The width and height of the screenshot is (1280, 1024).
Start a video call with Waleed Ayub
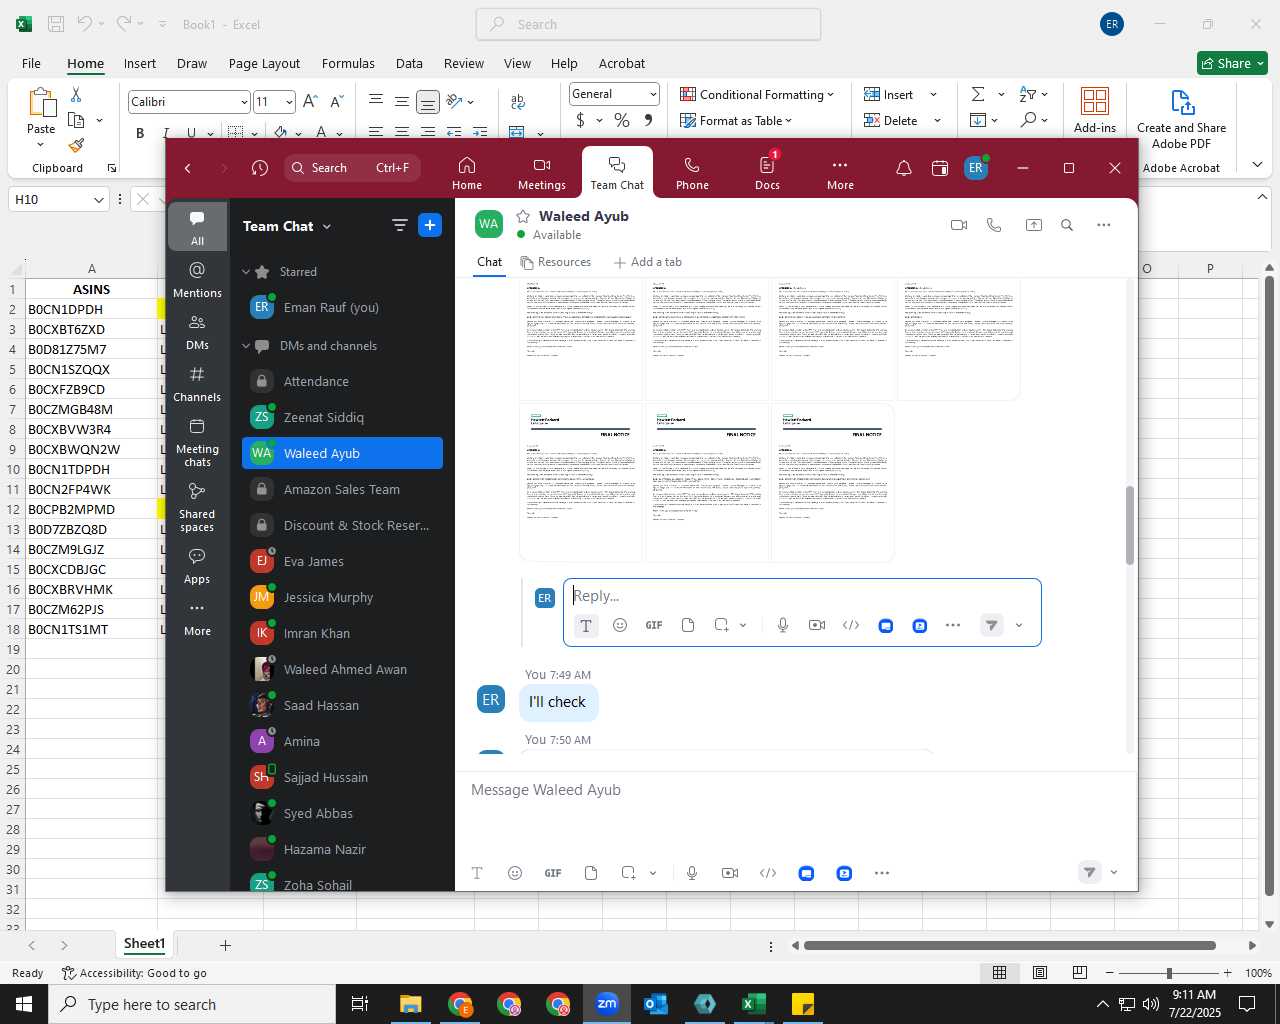tap(959, 225)
